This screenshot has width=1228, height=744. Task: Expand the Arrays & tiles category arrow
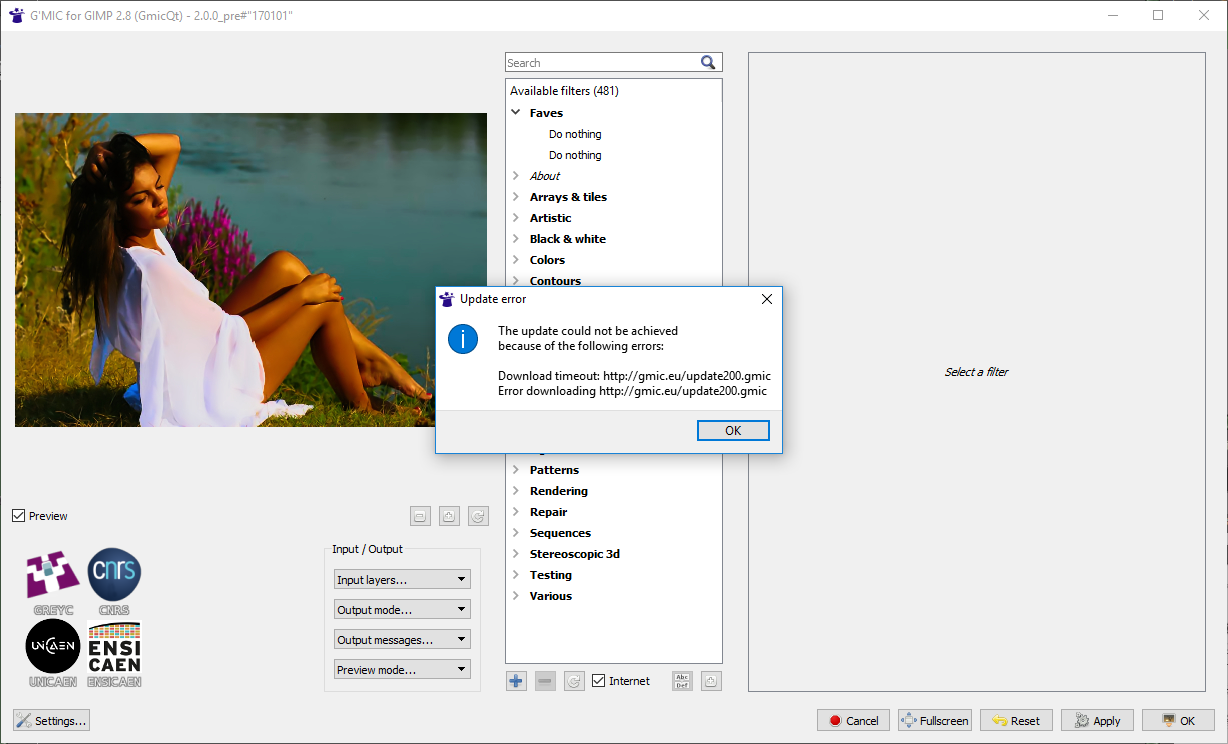[516, 197]
